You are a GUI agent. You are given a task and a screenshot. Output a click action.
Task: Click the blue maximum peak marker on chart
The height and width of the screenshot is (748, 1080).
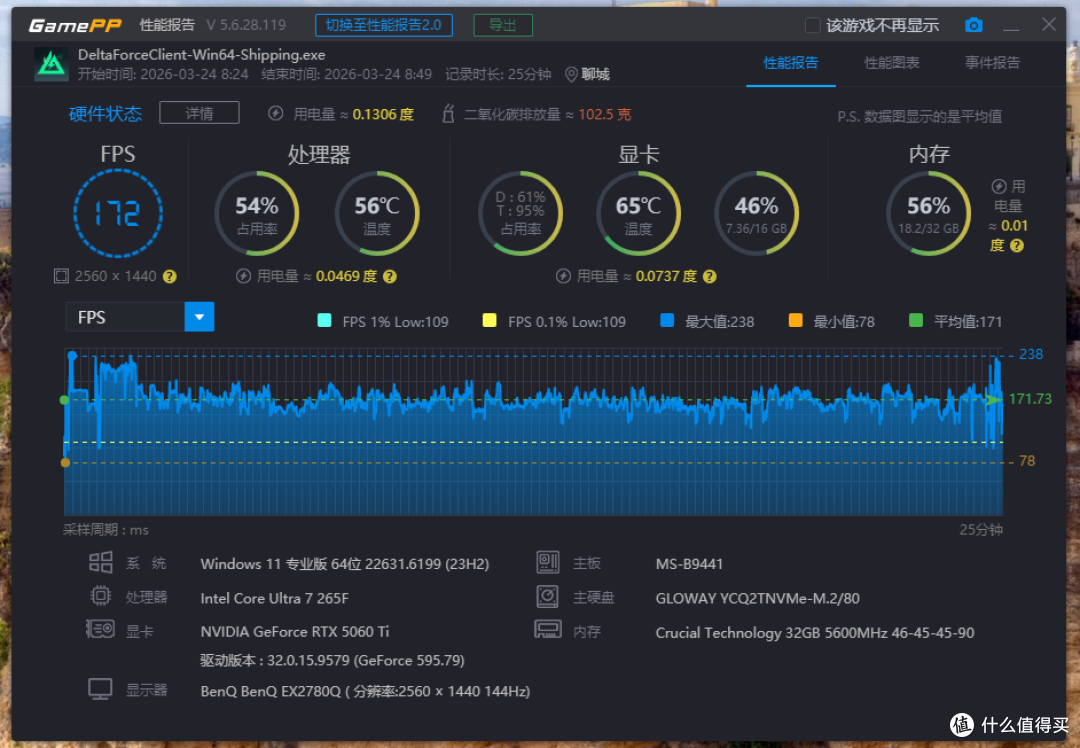coord(72,355)
